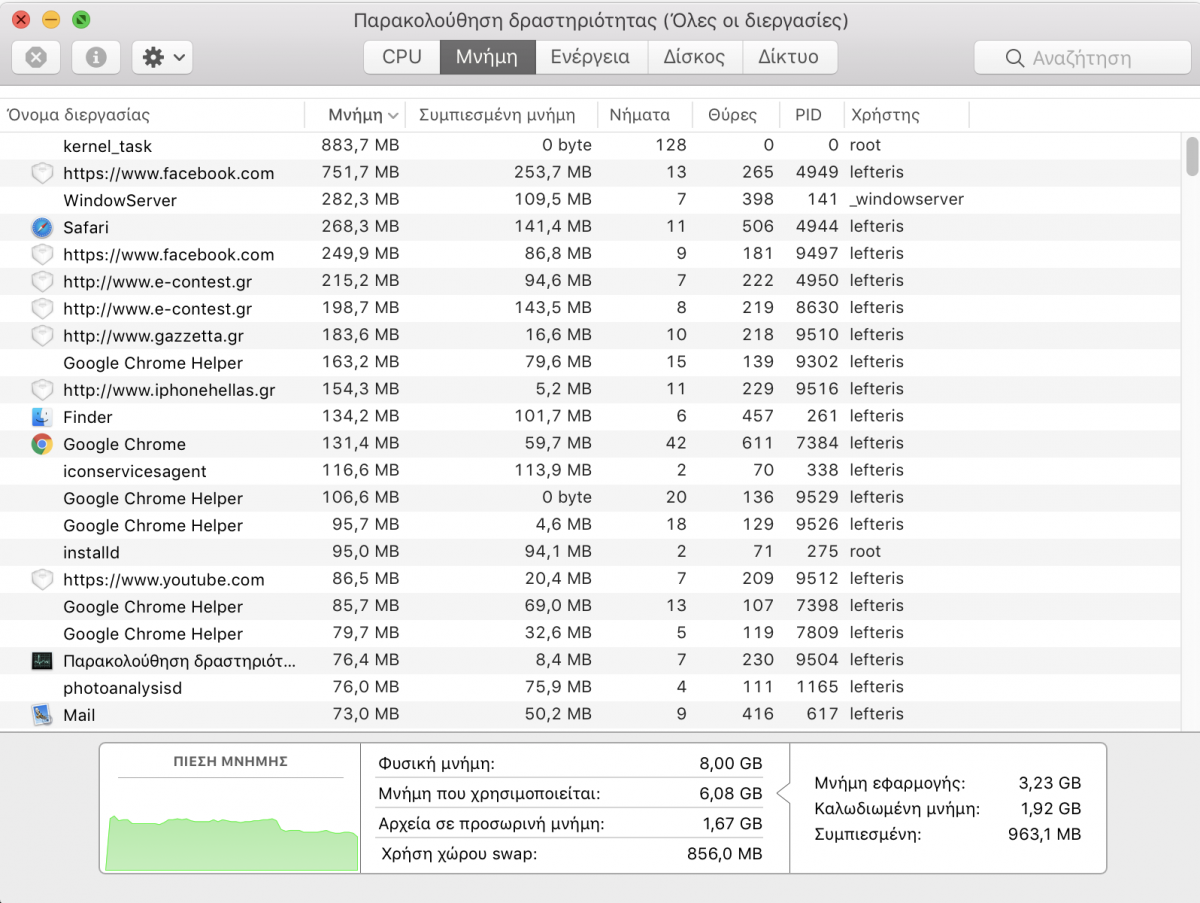Sort by Χρήστης column header

coord(906,115)
